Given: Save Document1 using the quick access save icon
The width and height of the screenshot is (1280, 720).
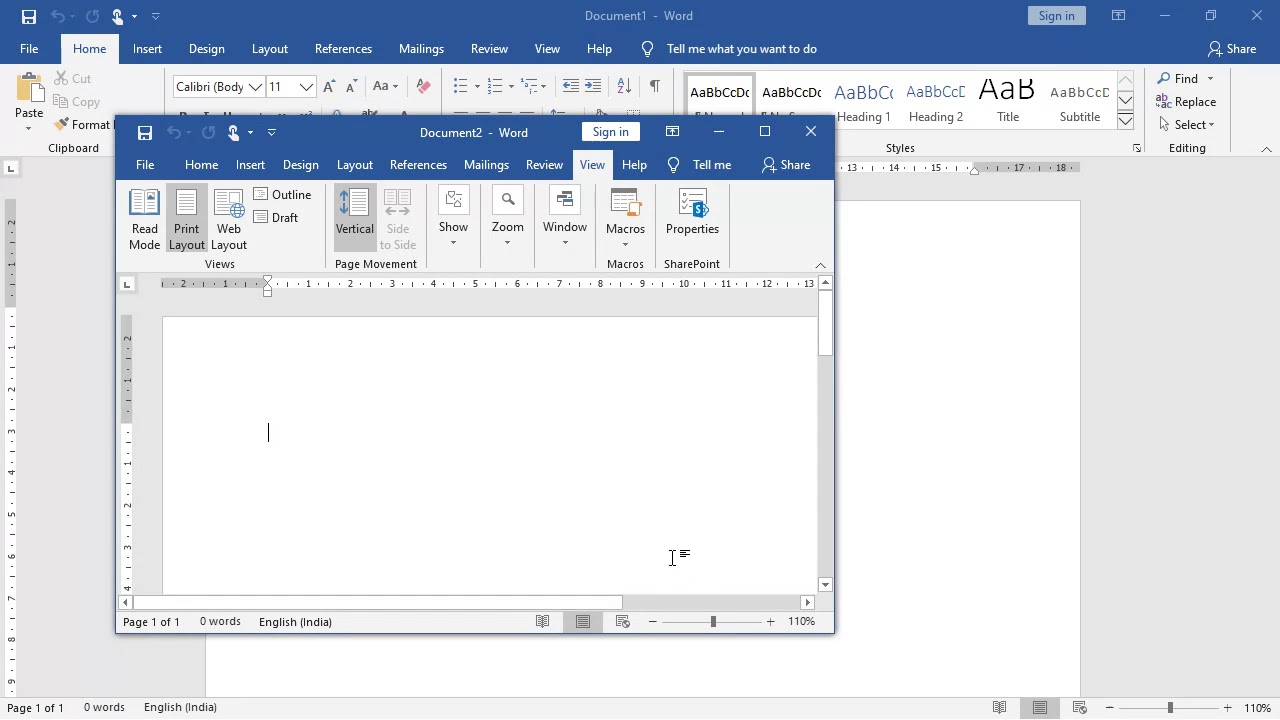Looking at the screenshot, I should pos(29,16).
